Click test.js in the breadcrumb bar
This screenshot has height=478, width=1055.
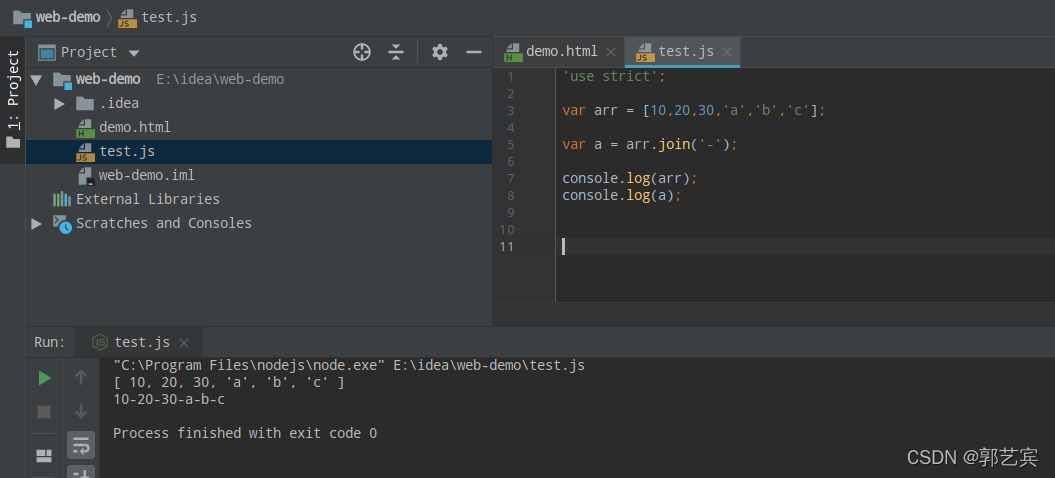158,17
